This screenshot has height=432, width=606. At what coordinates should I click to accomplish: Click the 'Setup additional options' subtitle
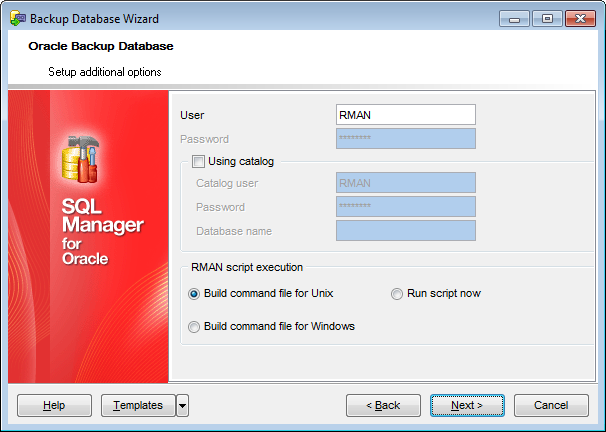105,72
